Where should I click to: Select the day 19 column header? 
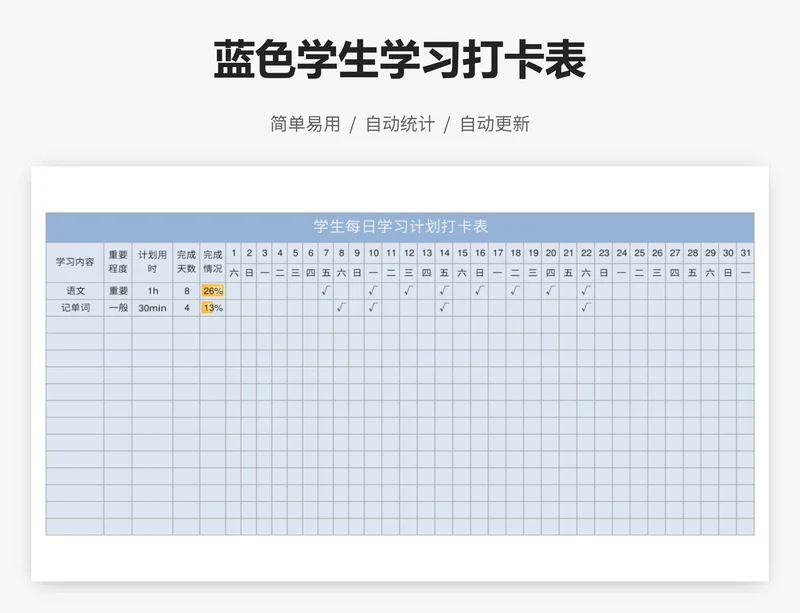click(x=533, y=253)
